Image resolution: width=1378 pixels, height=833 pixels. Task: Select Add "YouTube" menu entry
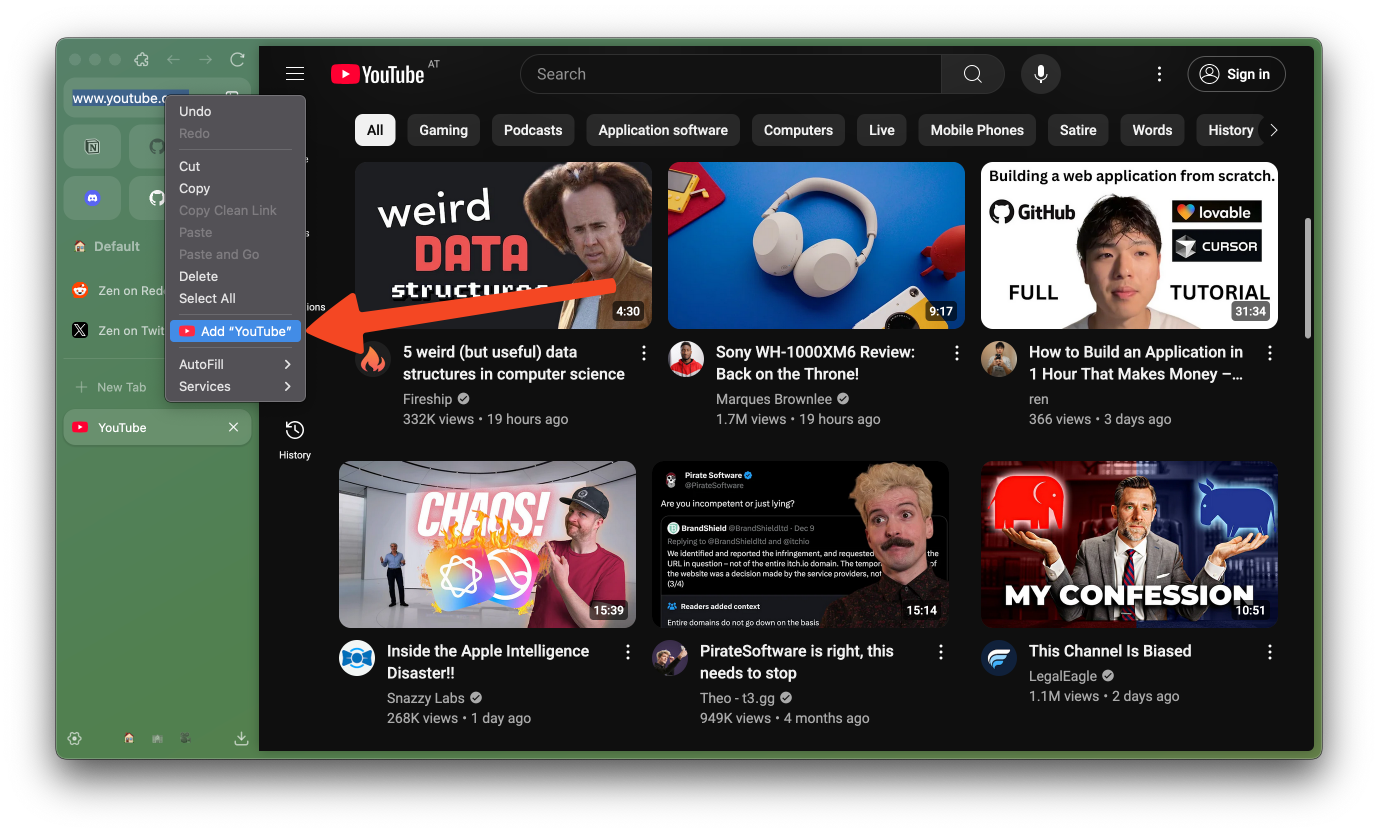[235, 331]
